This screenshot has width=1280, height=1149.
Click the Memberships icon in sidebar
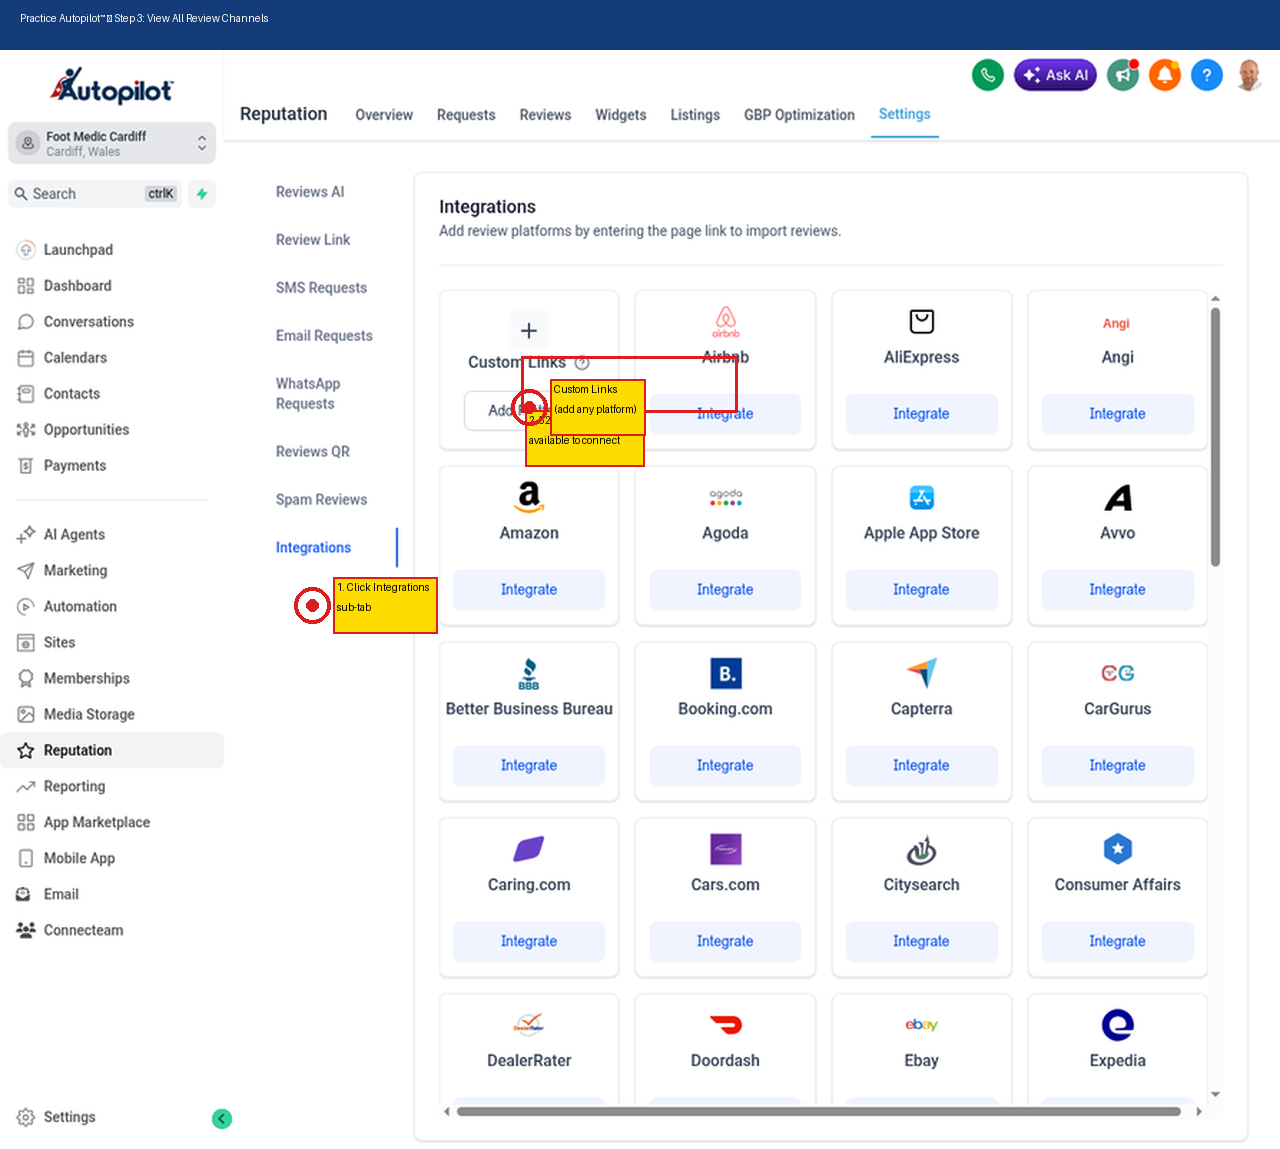[26, 679]
